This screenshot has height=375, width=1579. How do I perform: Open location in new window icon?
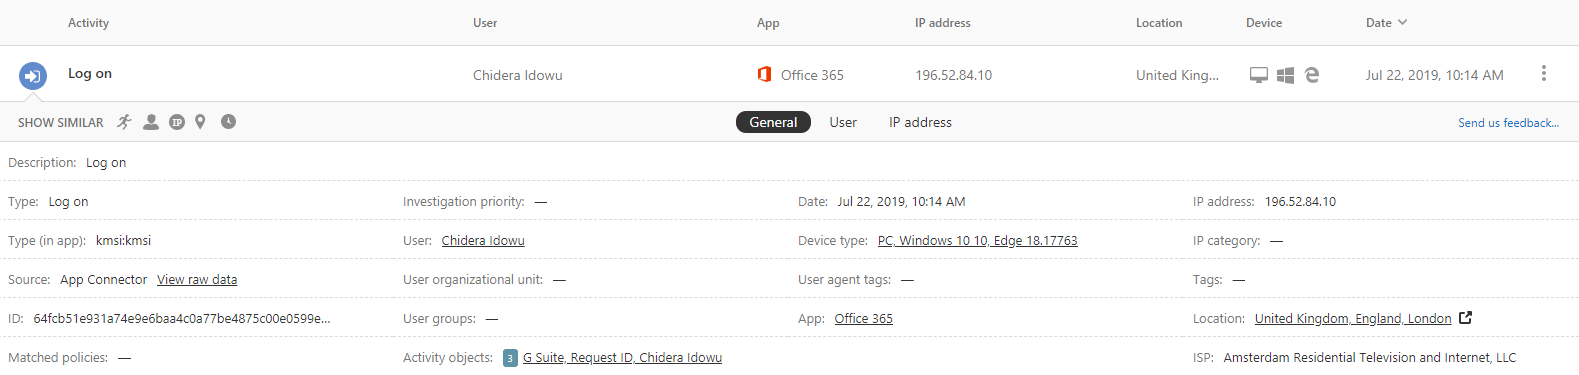point(1465,318)
